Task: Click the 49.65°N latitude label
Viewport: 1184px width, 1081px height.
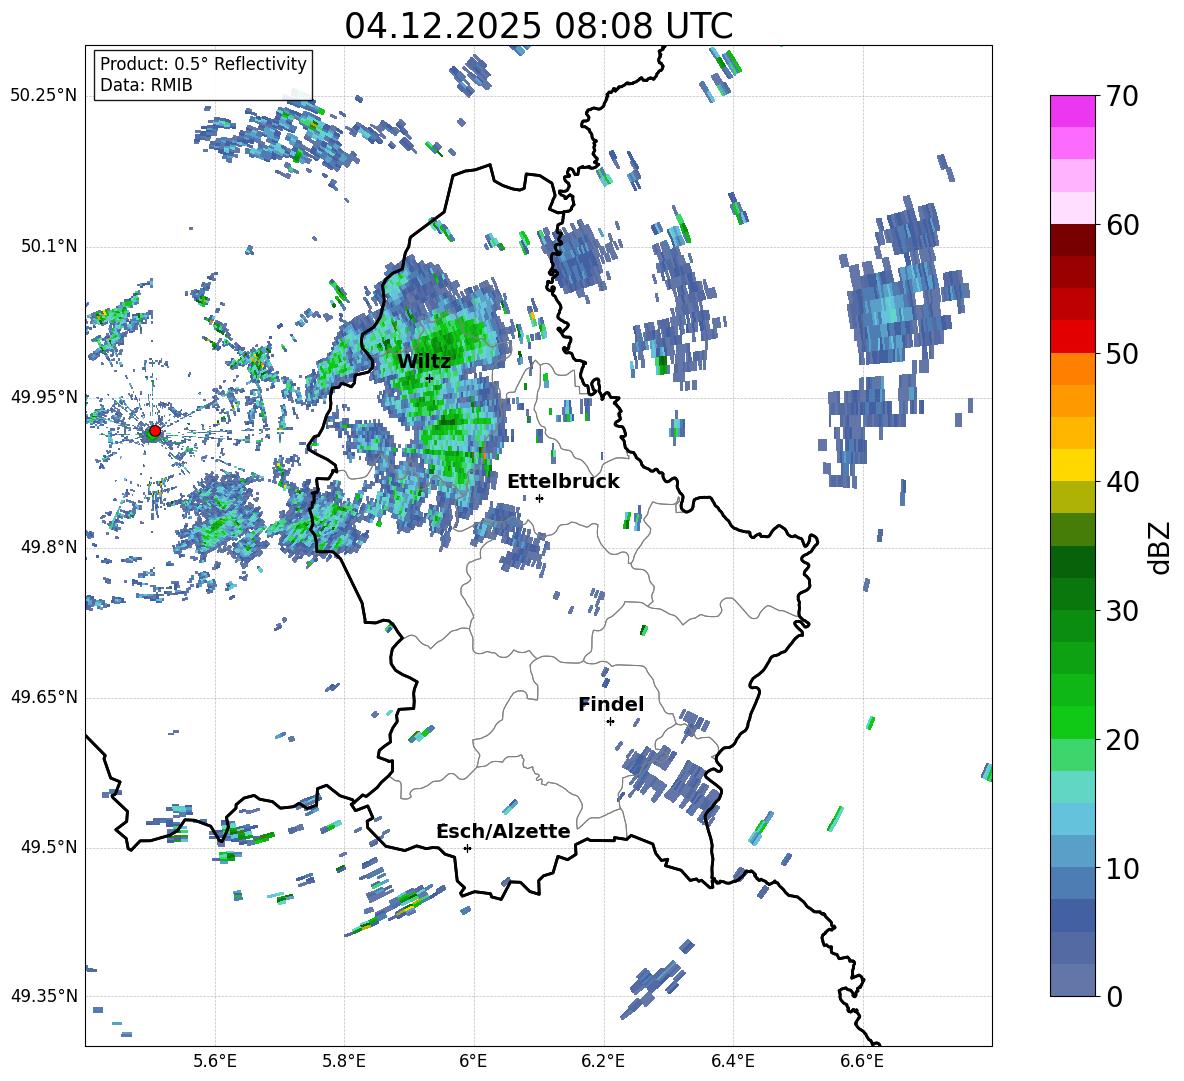Action: (44, 697)
